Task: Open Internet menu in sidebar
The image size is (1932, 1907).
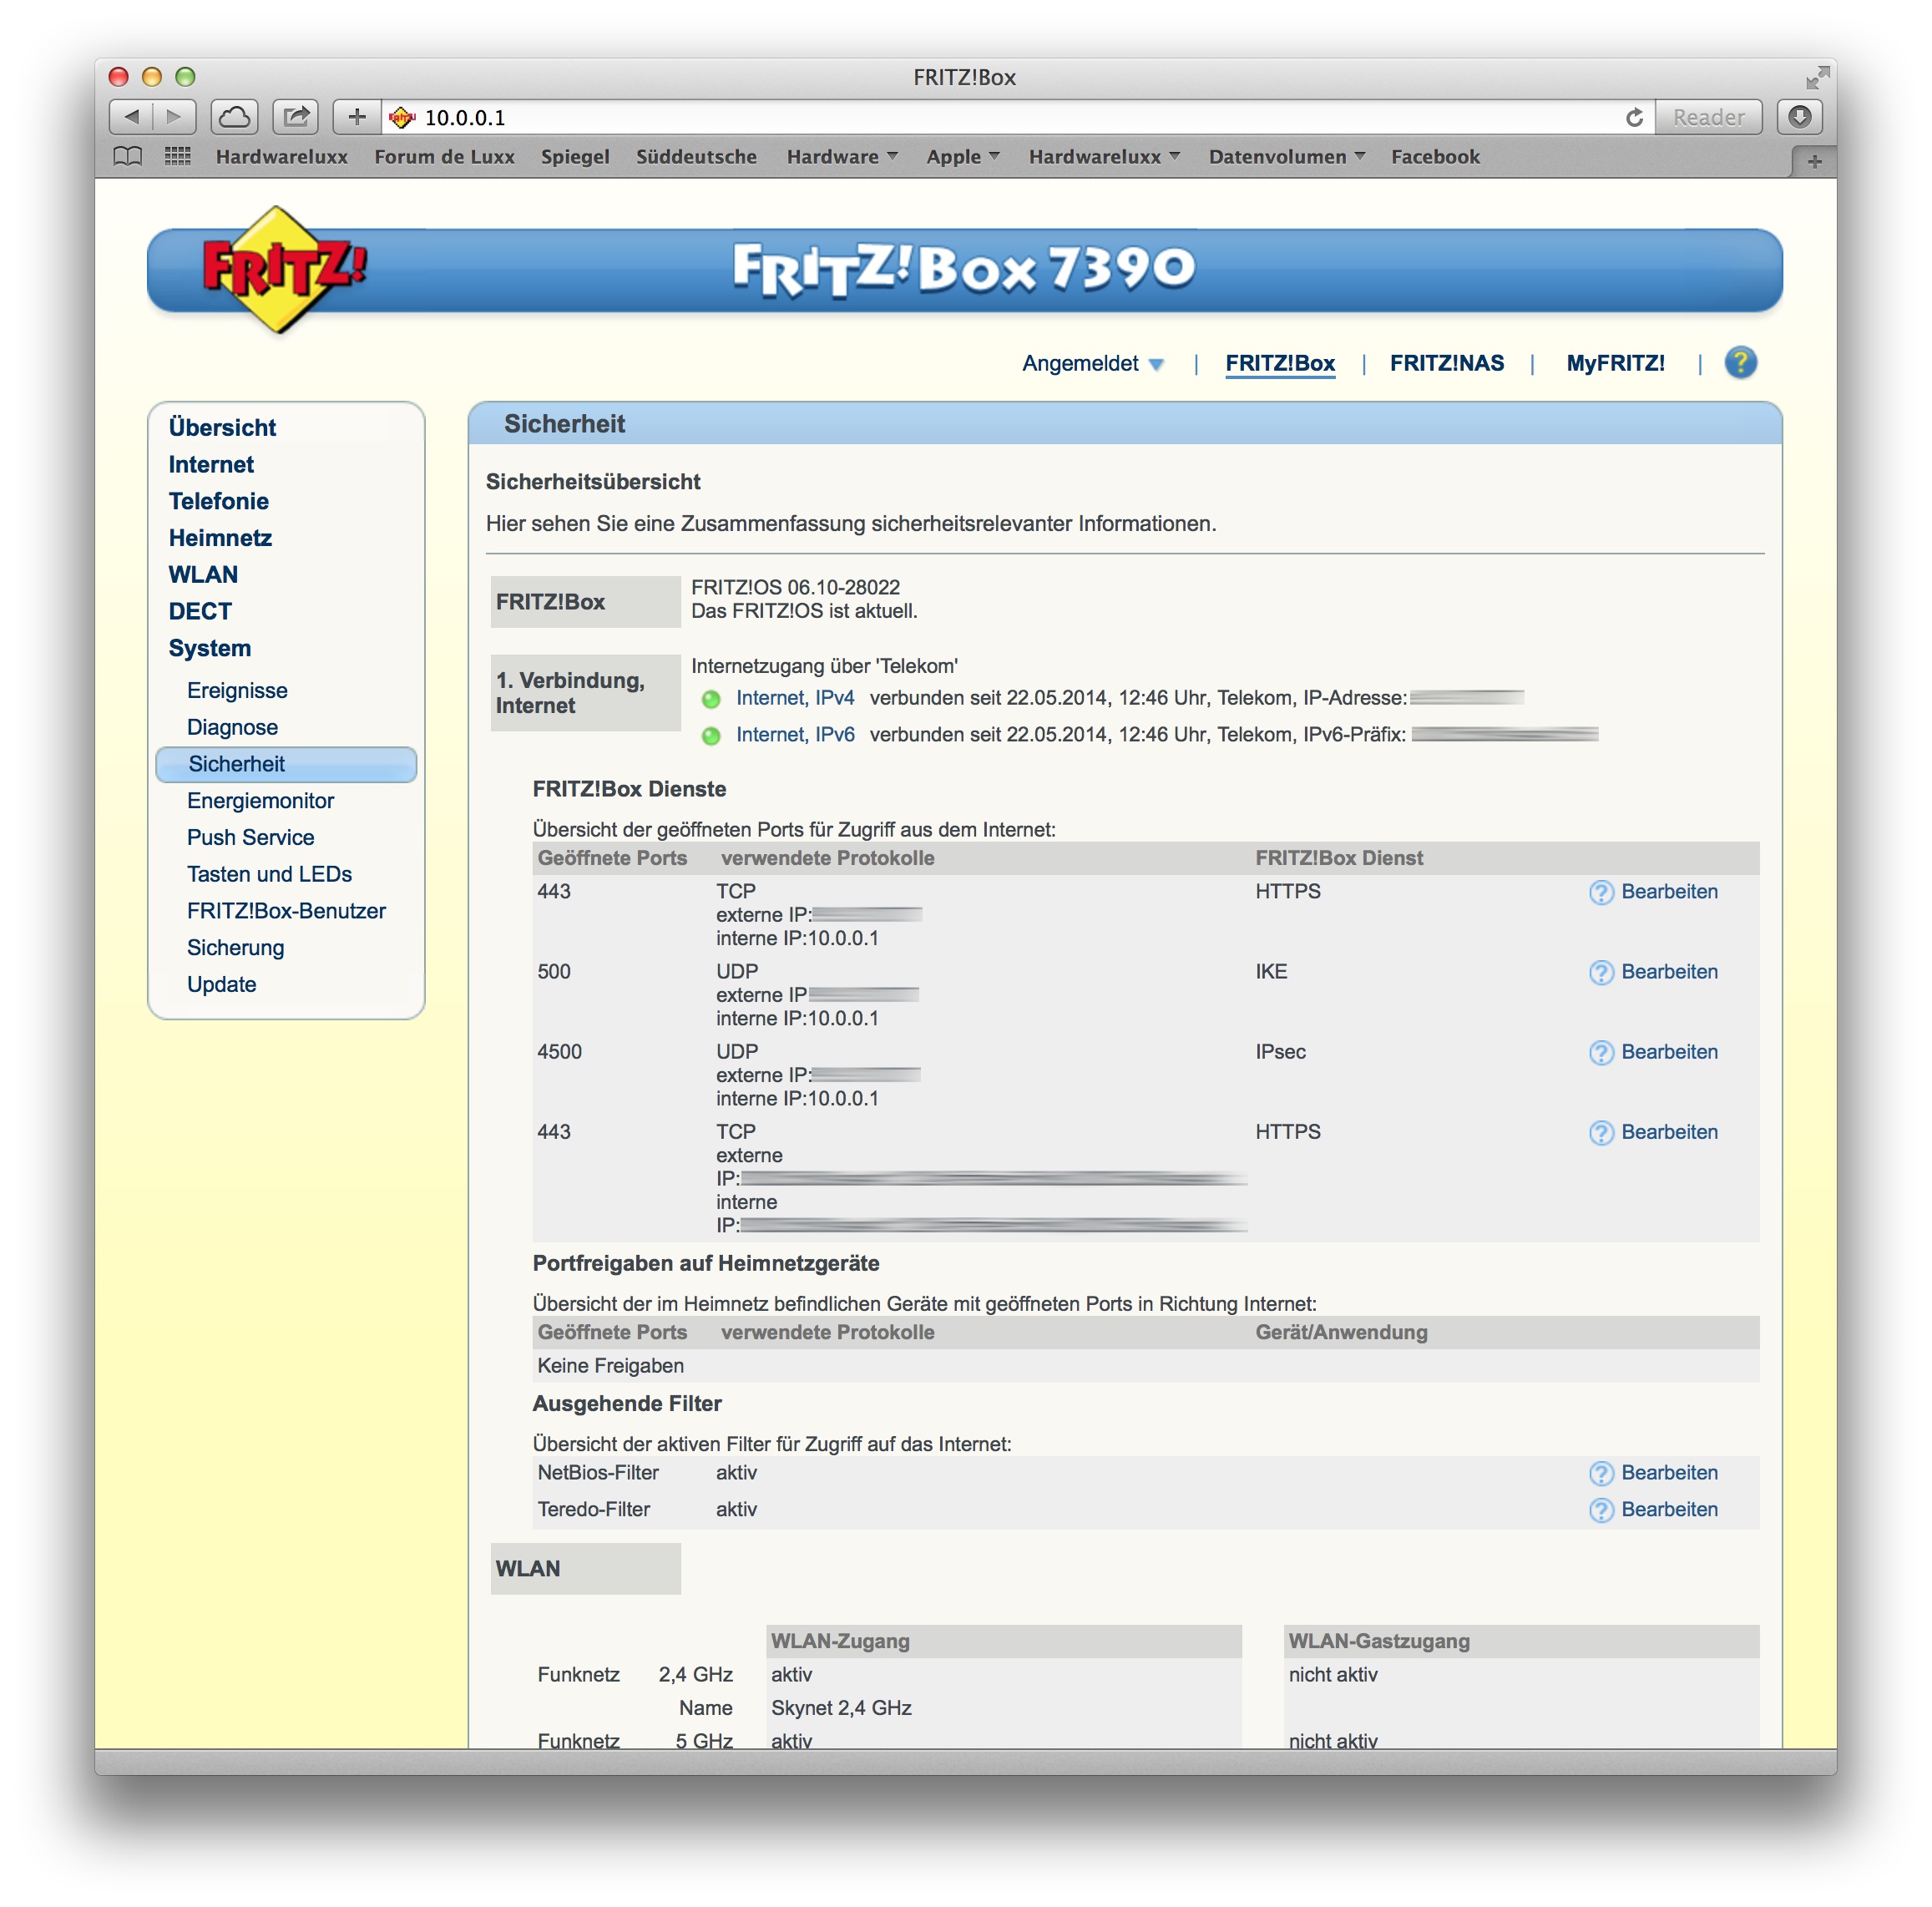Action: [x=211, y=465]
